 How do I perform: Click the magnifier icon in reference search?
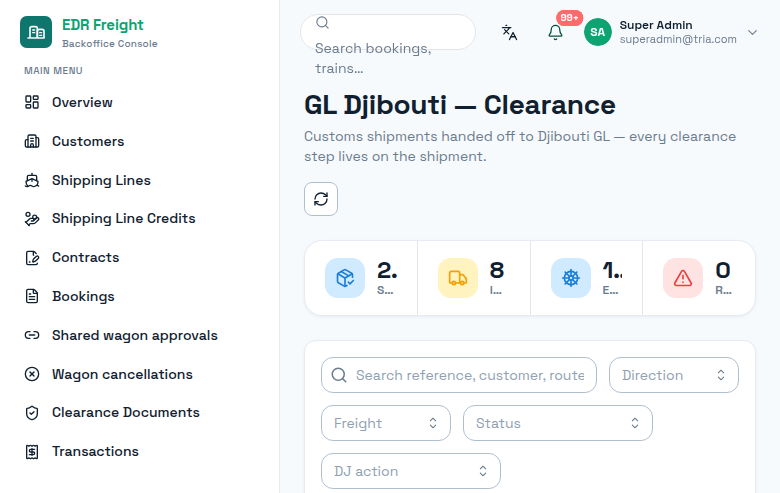point(339,375)
